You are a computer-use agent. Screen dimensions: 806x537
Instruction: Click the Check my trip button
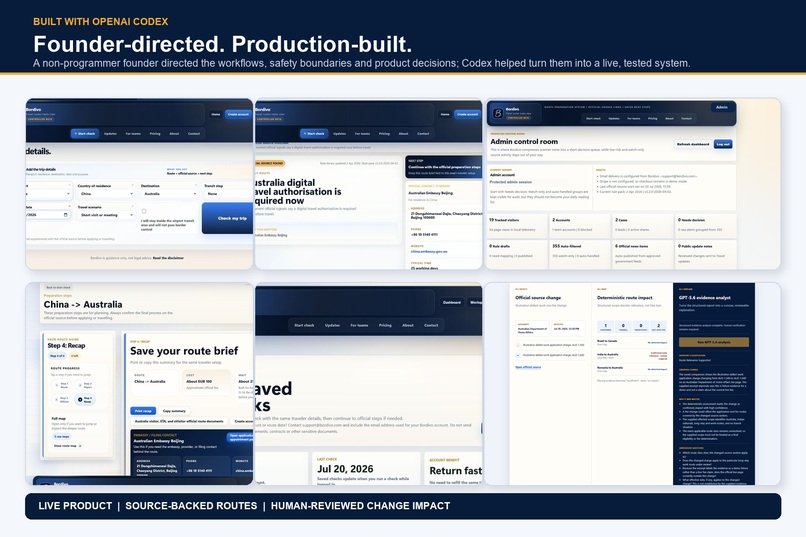pos(229,218)
